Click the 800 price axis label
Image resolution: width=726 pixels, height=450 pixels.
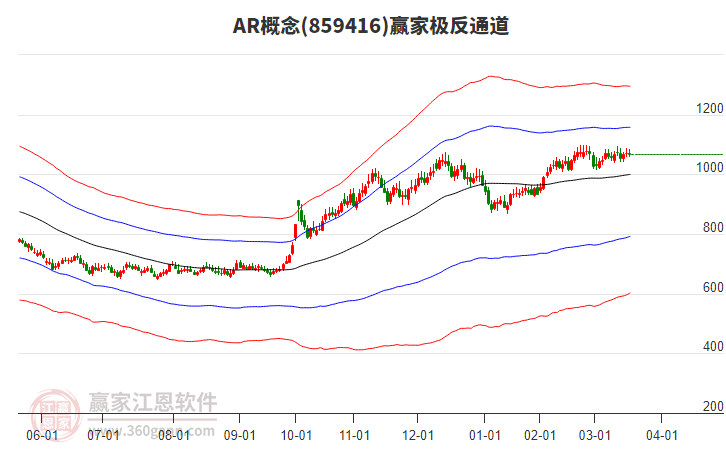pos(713,227)
